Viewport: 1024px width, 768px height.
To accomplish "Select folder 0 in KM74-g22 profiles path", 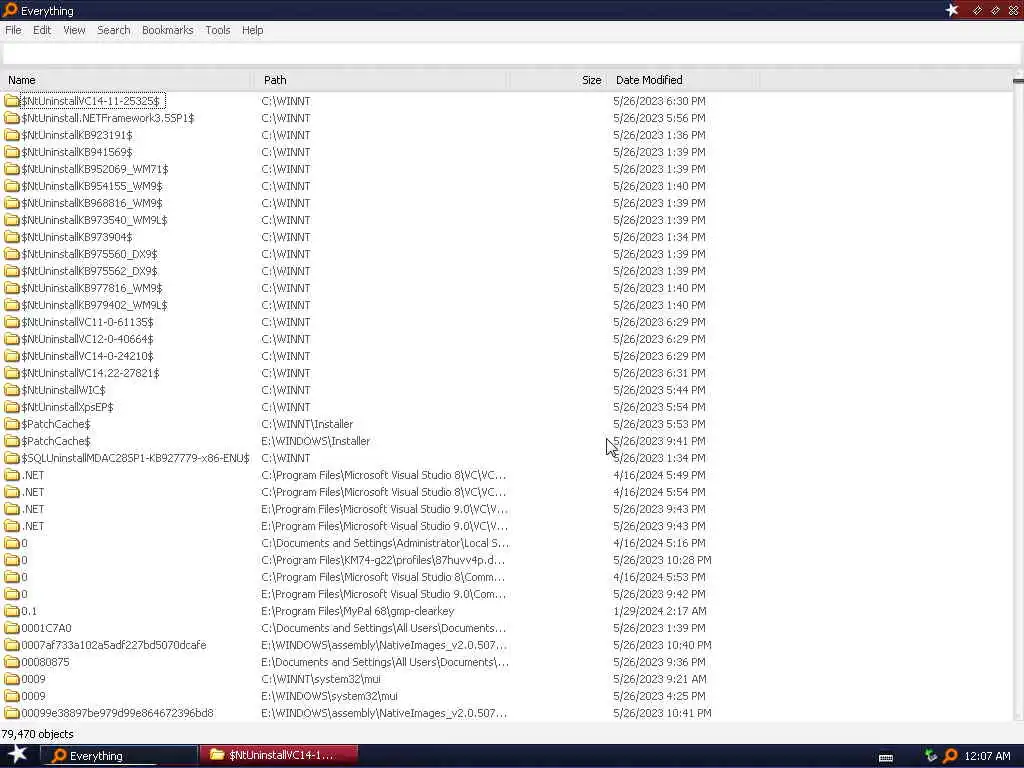I will (24, 560).
